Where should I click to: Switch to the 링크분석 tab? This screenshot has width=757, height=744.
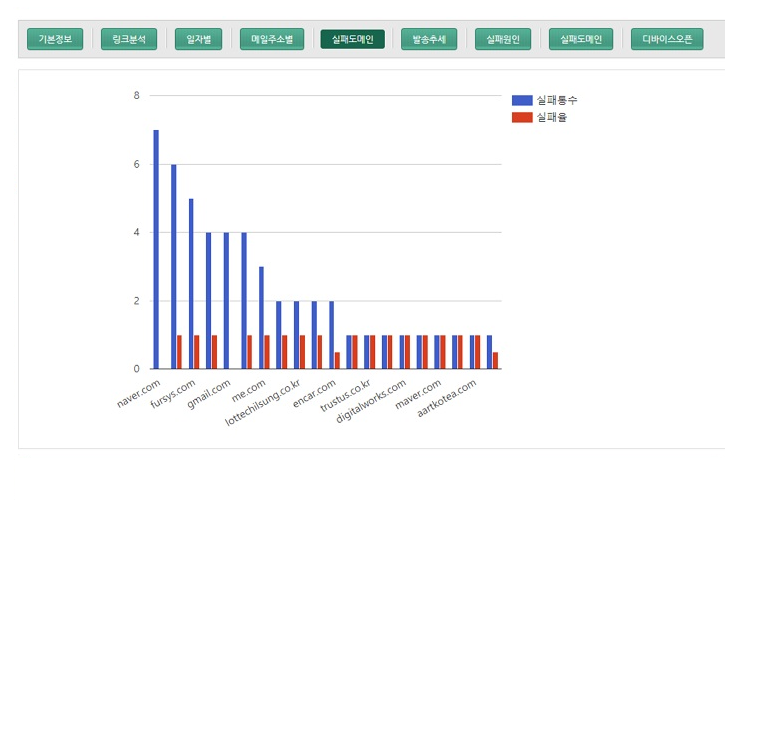point(129,39)
